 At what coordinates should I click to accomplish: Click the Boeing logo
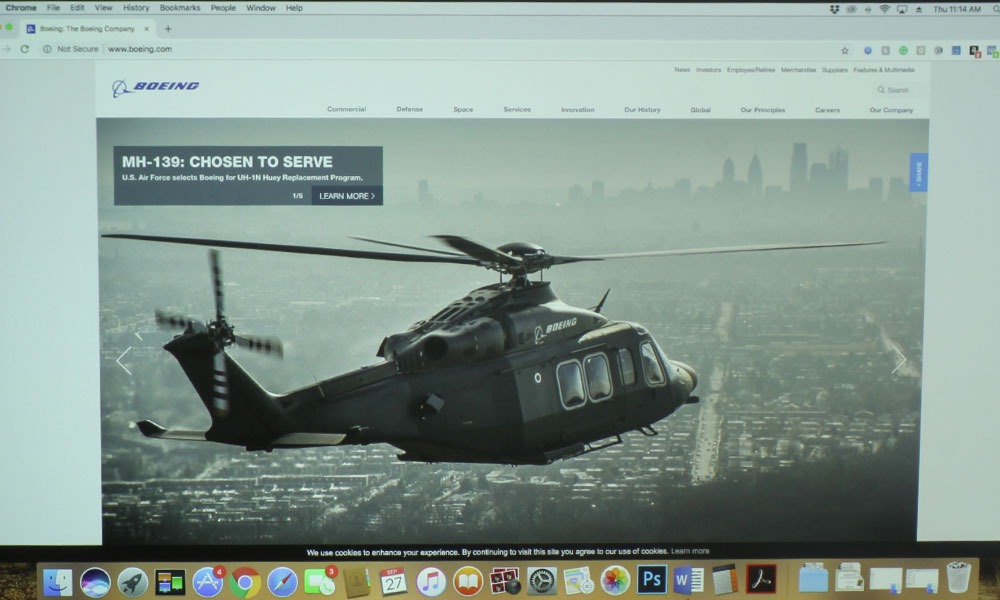click(x=156, y=87)
